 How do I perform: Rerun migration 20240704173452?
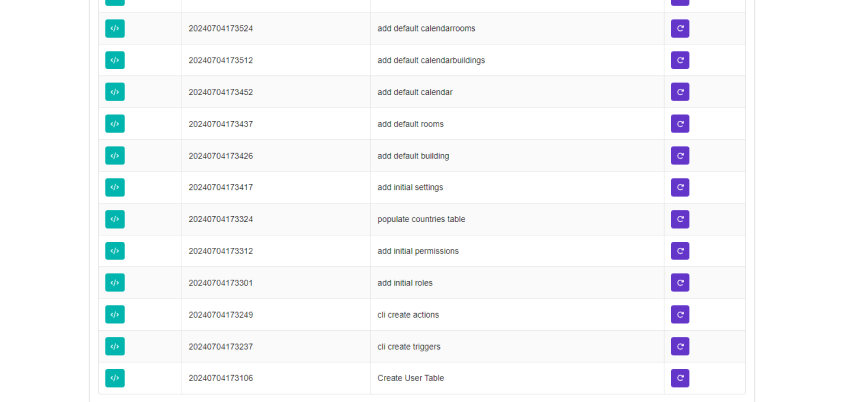click(x=680, y=92)
